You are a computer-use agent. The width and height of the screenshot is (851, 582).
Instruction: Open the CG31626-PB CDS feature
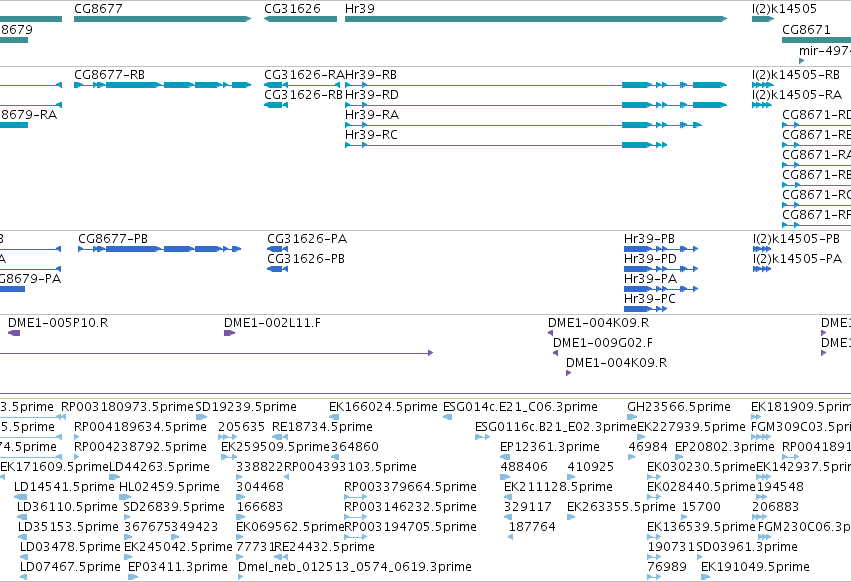click(x=306, y=259)
